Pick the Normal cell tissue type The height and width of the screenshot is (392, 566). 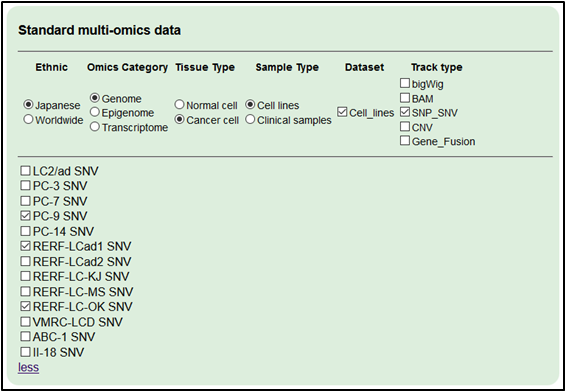pyautogui.click(x=179, y=105)
